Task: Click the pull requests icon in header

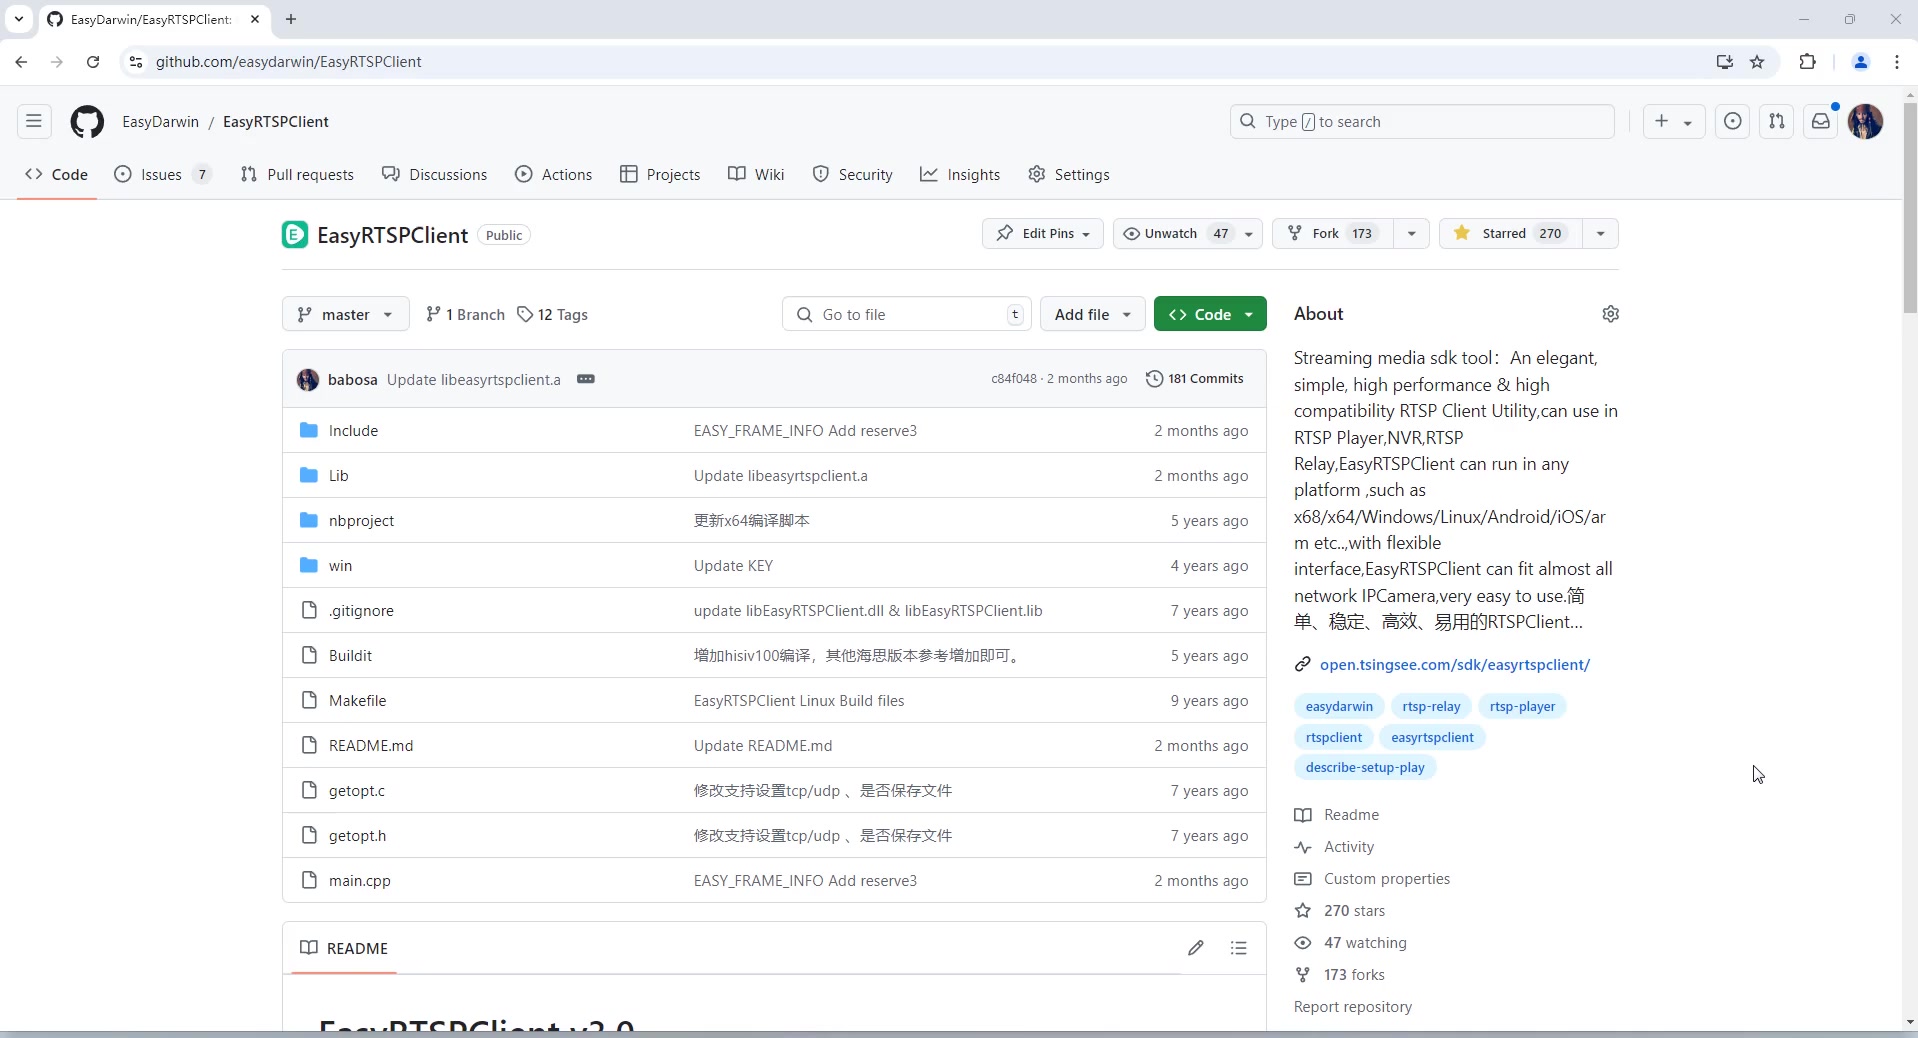Action: coord(1777,122)
